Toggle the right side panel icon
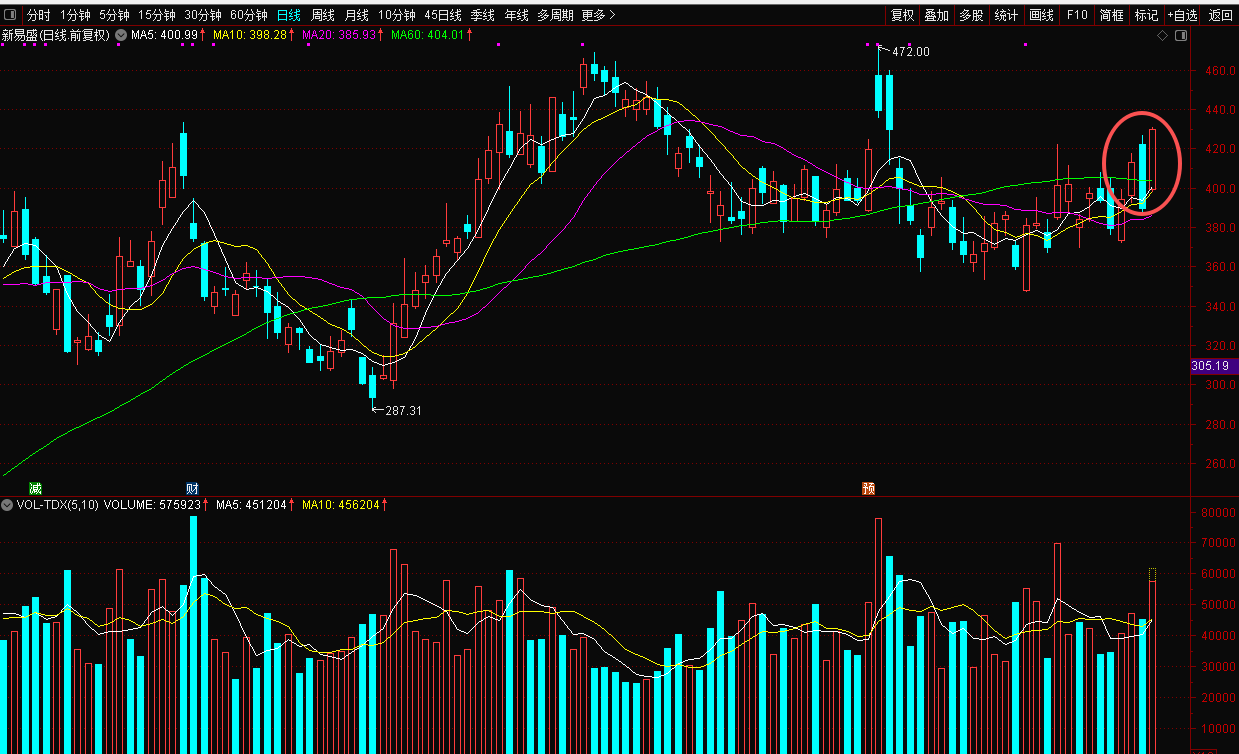This screenshot has height=754, width=1239. tap(1180, 36)
